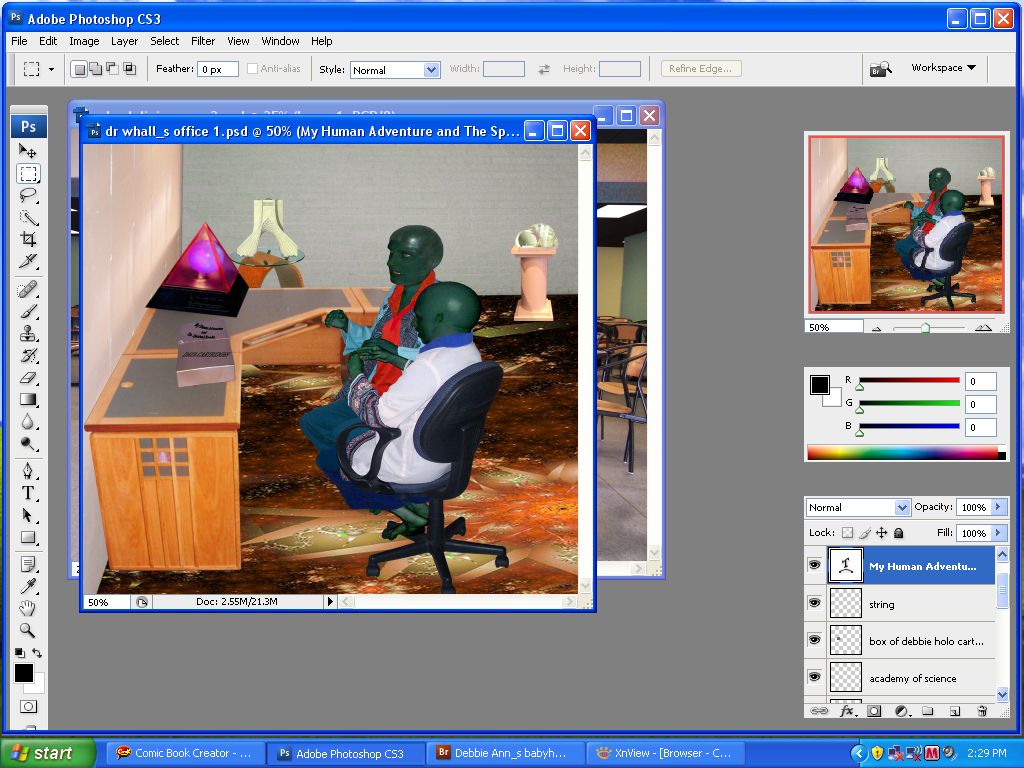Open the Filter menu
1024x768 pixels.
pyautogui.click(x=203, y=41)
